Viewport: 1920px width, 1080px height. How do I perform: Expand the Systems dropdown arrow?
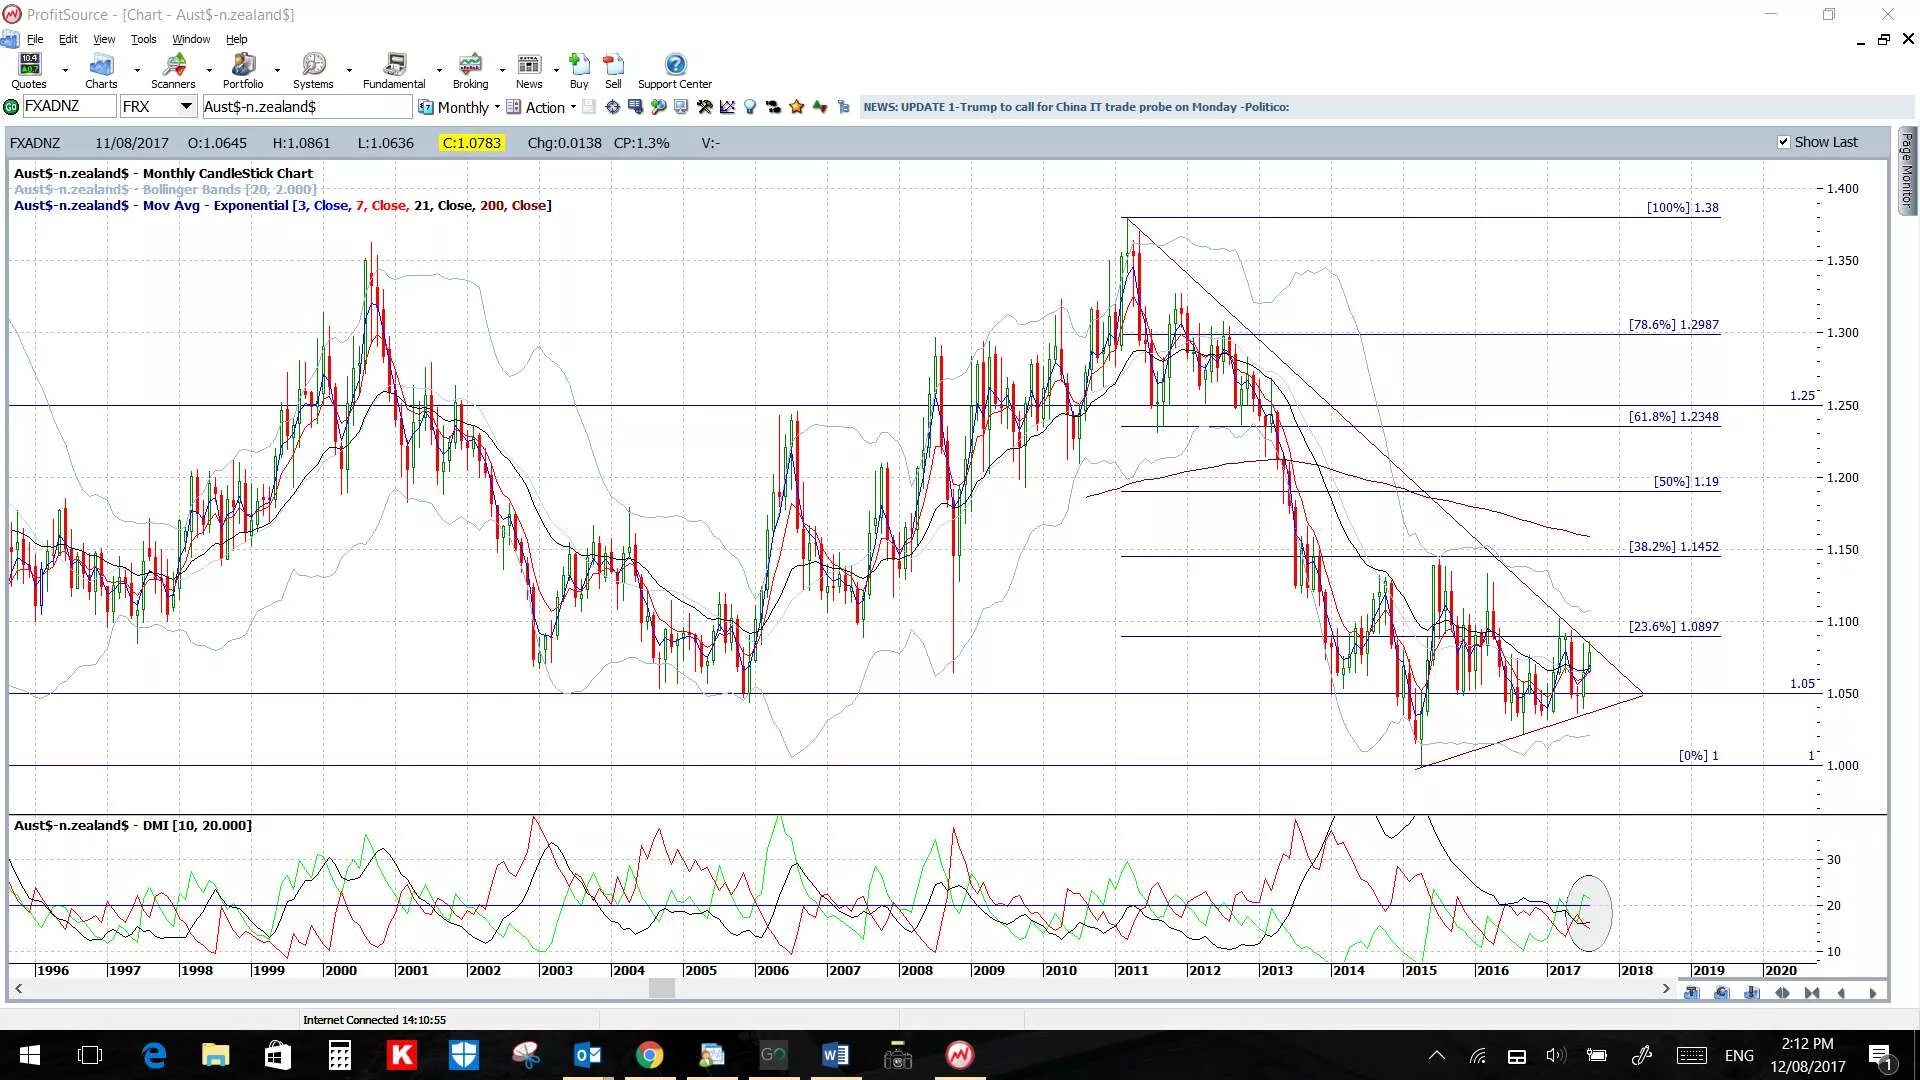(349, 71)
